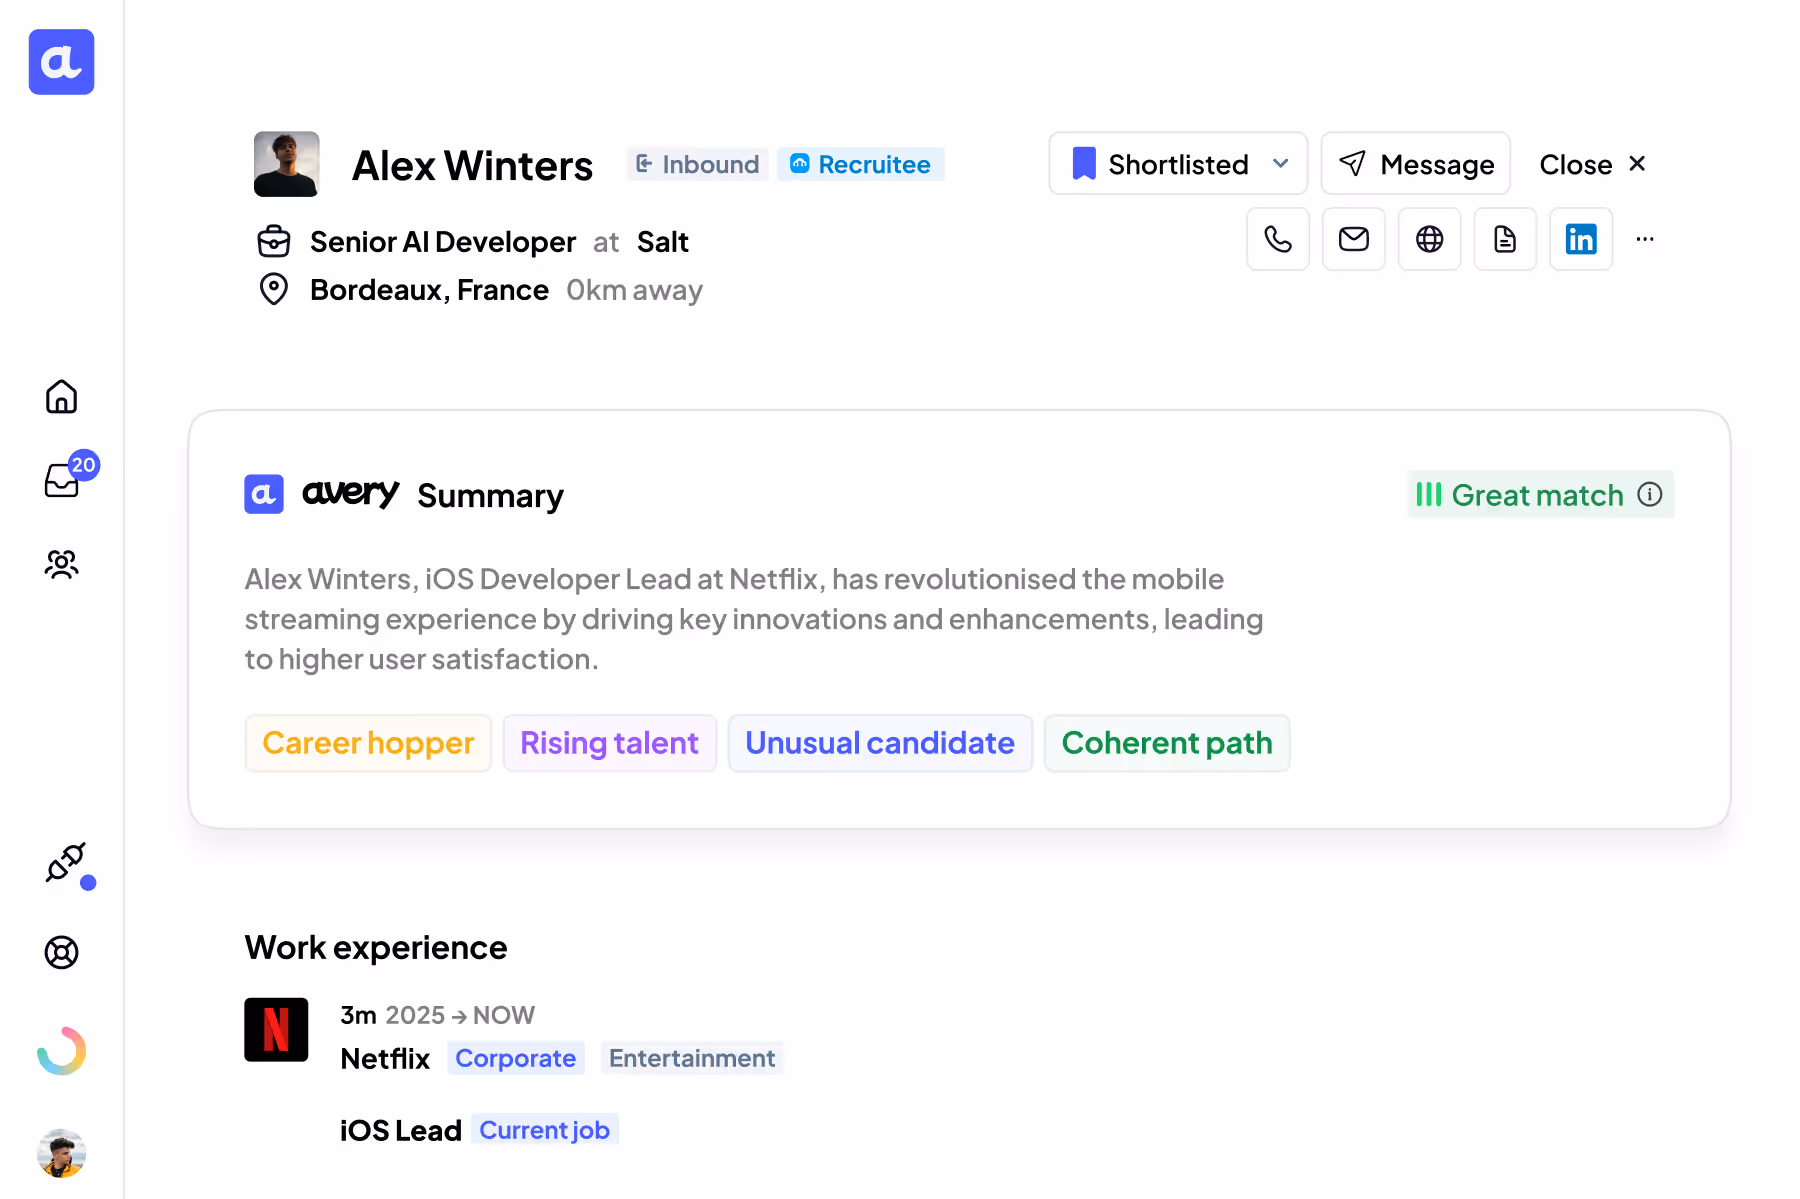Click the Entertainment tag on Netflix
Screen dimensions: 1800x1199
click(x=692, y=1058)
